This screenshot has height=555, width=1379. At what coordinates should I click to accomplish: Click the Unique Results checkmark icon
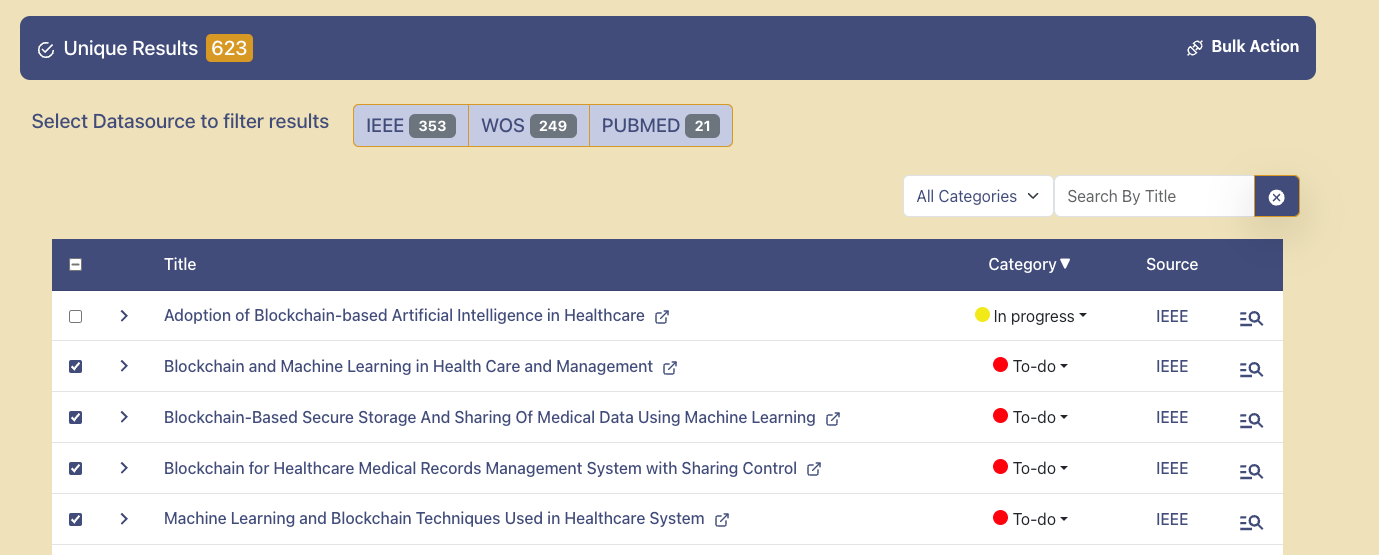click(46, 49)
